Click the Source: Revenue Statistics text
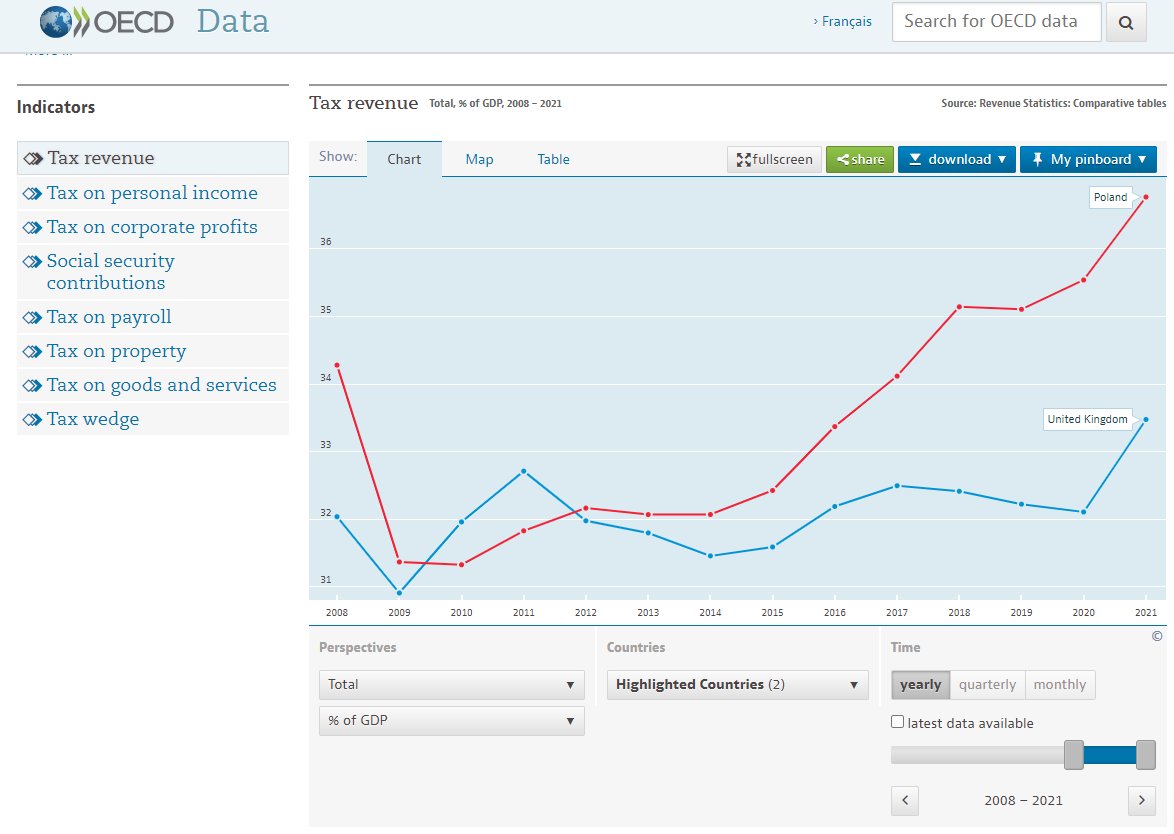The width and height of the screenshot is (1174, 834). point(1053,103)
